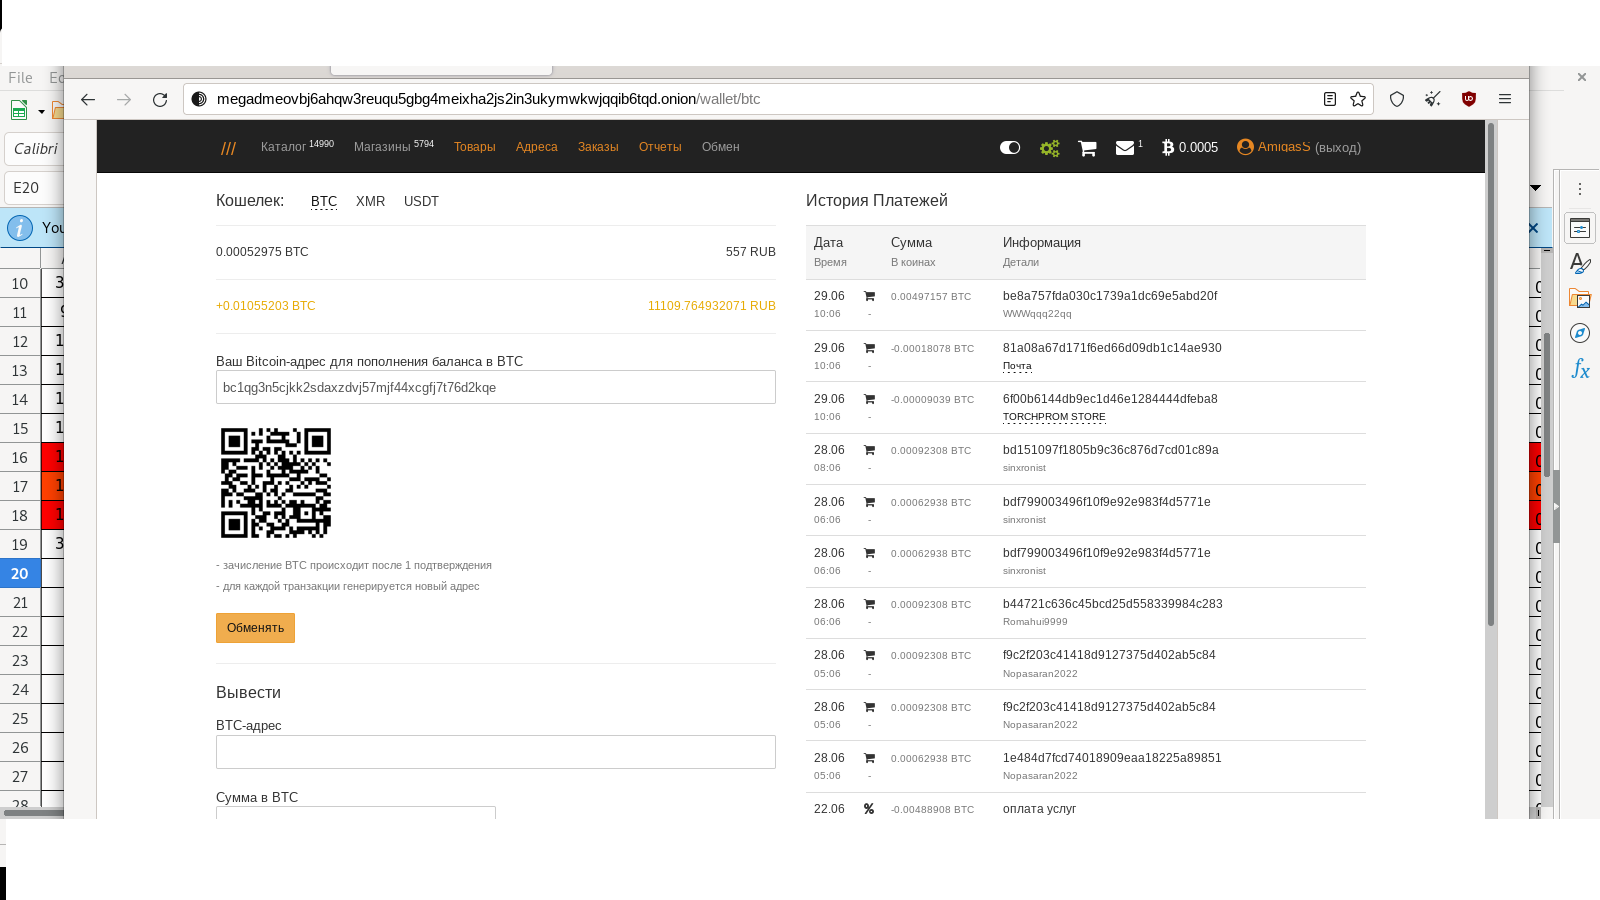This screenshot has height=900, width=1600.
Task: Open the browser hamburger application menu
Action: click(1504, 99)
